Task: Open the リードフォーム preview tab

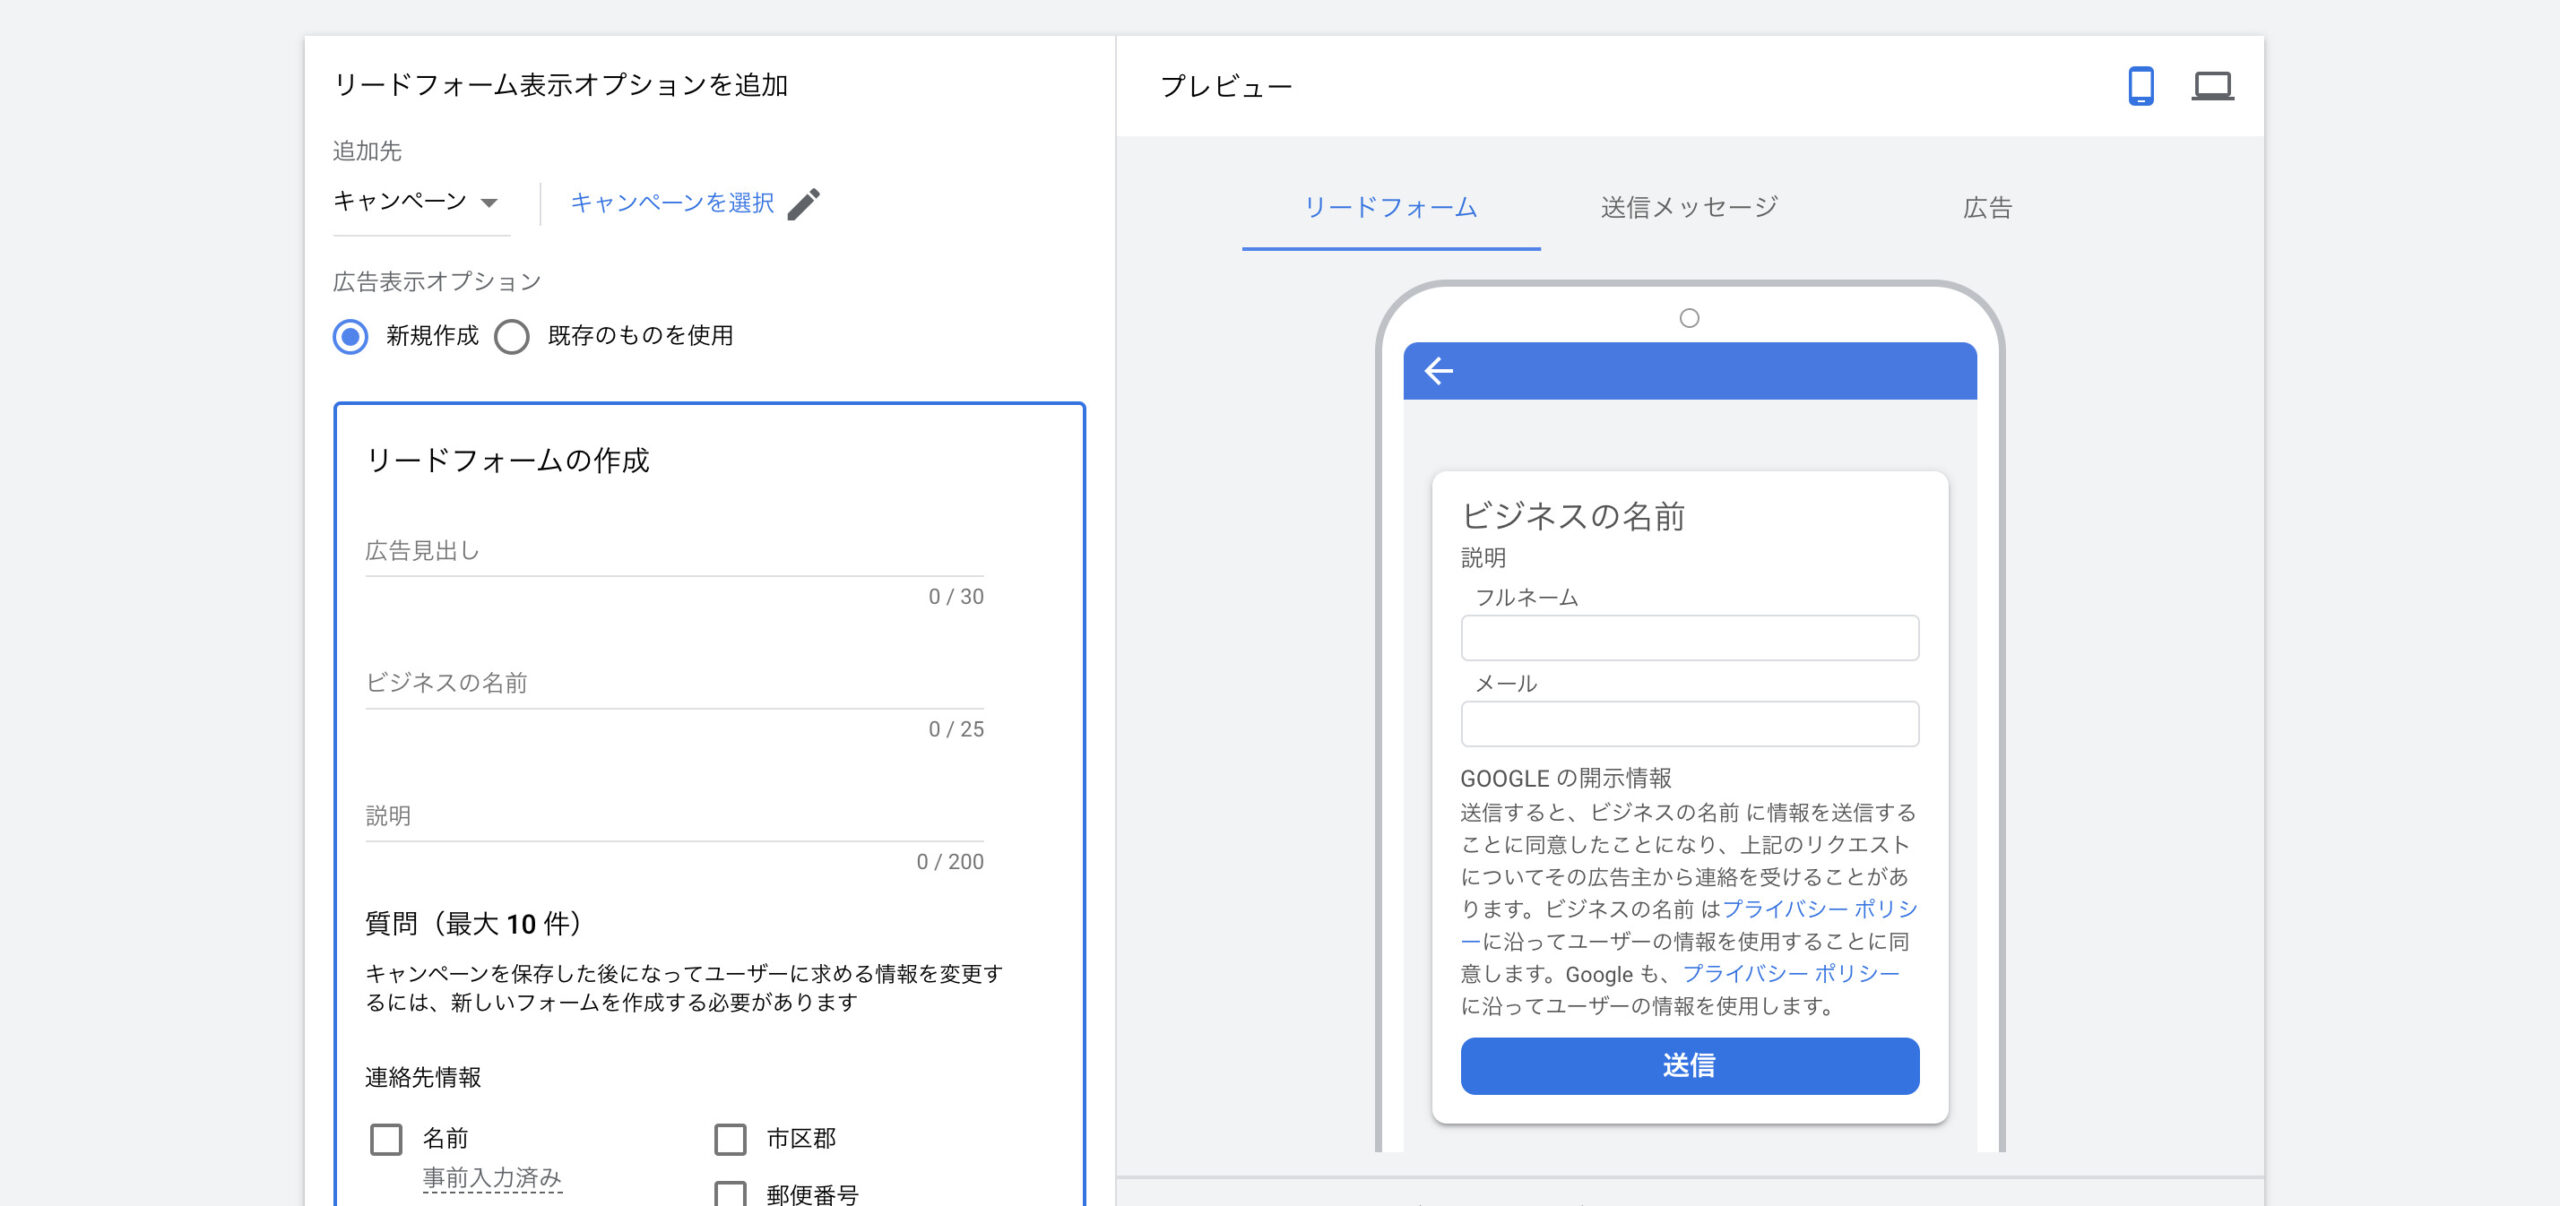Action: pyautogui.click(x=1391, y=208)
